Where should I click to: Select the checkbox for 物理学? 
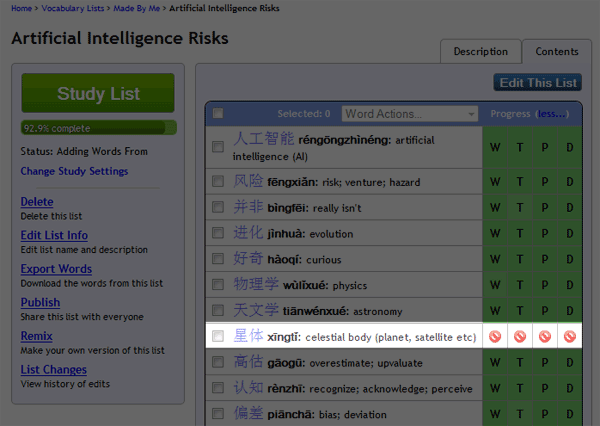click(218, 285)
